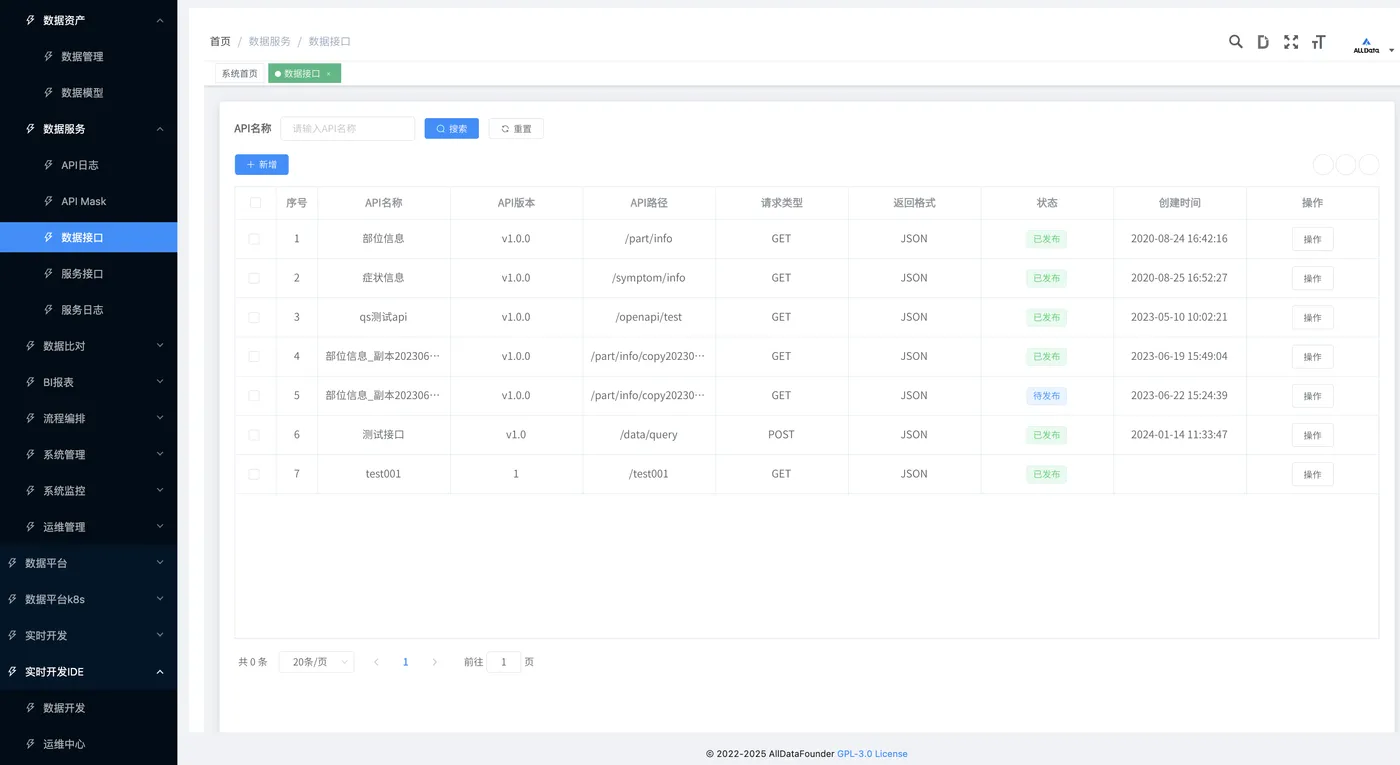Screen dimensions: 1400x765
Task: Click the document icon in top header
Action: click(x=1263, y=41)
